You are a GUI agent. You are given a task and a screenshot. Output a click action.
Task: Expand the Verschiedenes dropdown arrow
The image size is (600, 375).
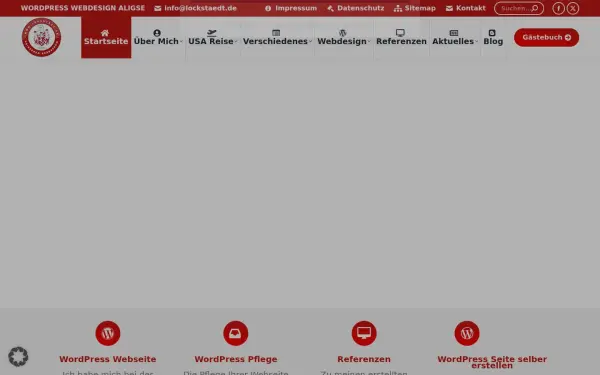pyautogui.click(x=310, y=41)
